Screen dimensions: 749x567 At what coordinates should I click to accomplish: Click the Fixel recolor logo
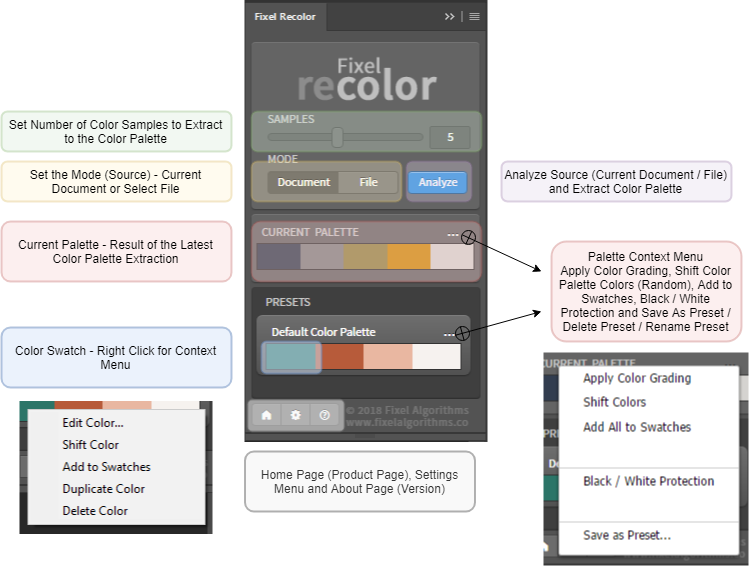367,79
